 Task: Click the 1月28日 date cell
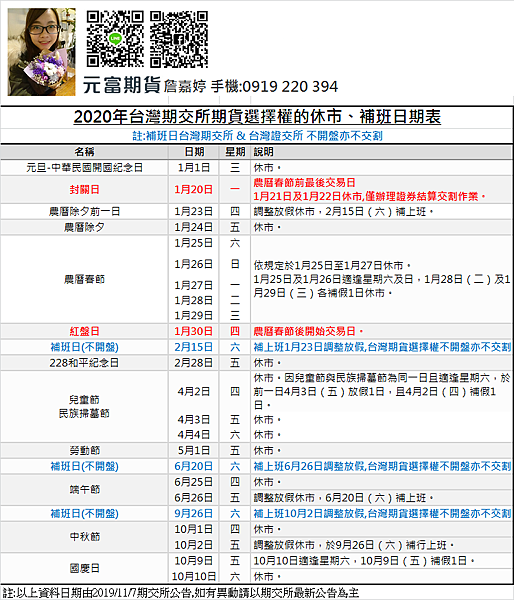194,300
